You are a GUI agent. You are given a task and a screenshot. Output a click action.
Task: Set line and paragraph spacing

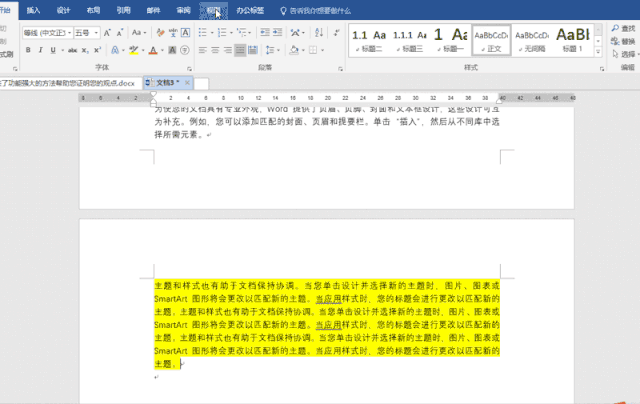tap(270, 50)
